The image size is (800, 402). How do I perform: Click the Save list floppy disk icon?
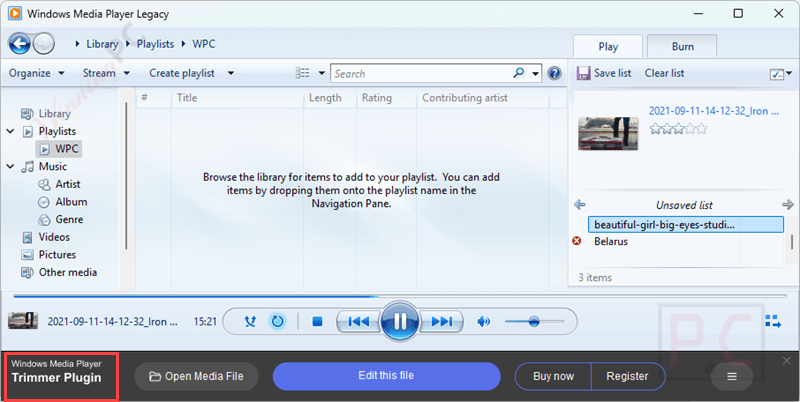point(583,73)
